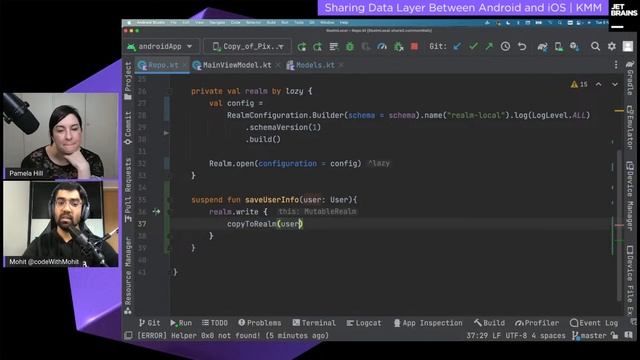Screen dimensions: 640x360
Task: Click the Apply Code Changes icon
Action: [x=333, y=47]
